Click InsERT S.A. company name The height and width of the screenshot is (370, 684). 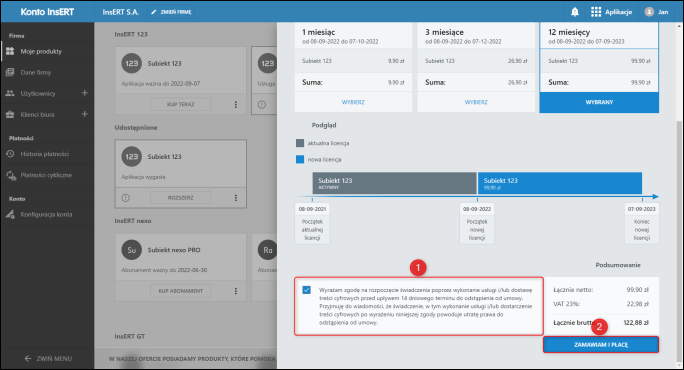(121, 12)
